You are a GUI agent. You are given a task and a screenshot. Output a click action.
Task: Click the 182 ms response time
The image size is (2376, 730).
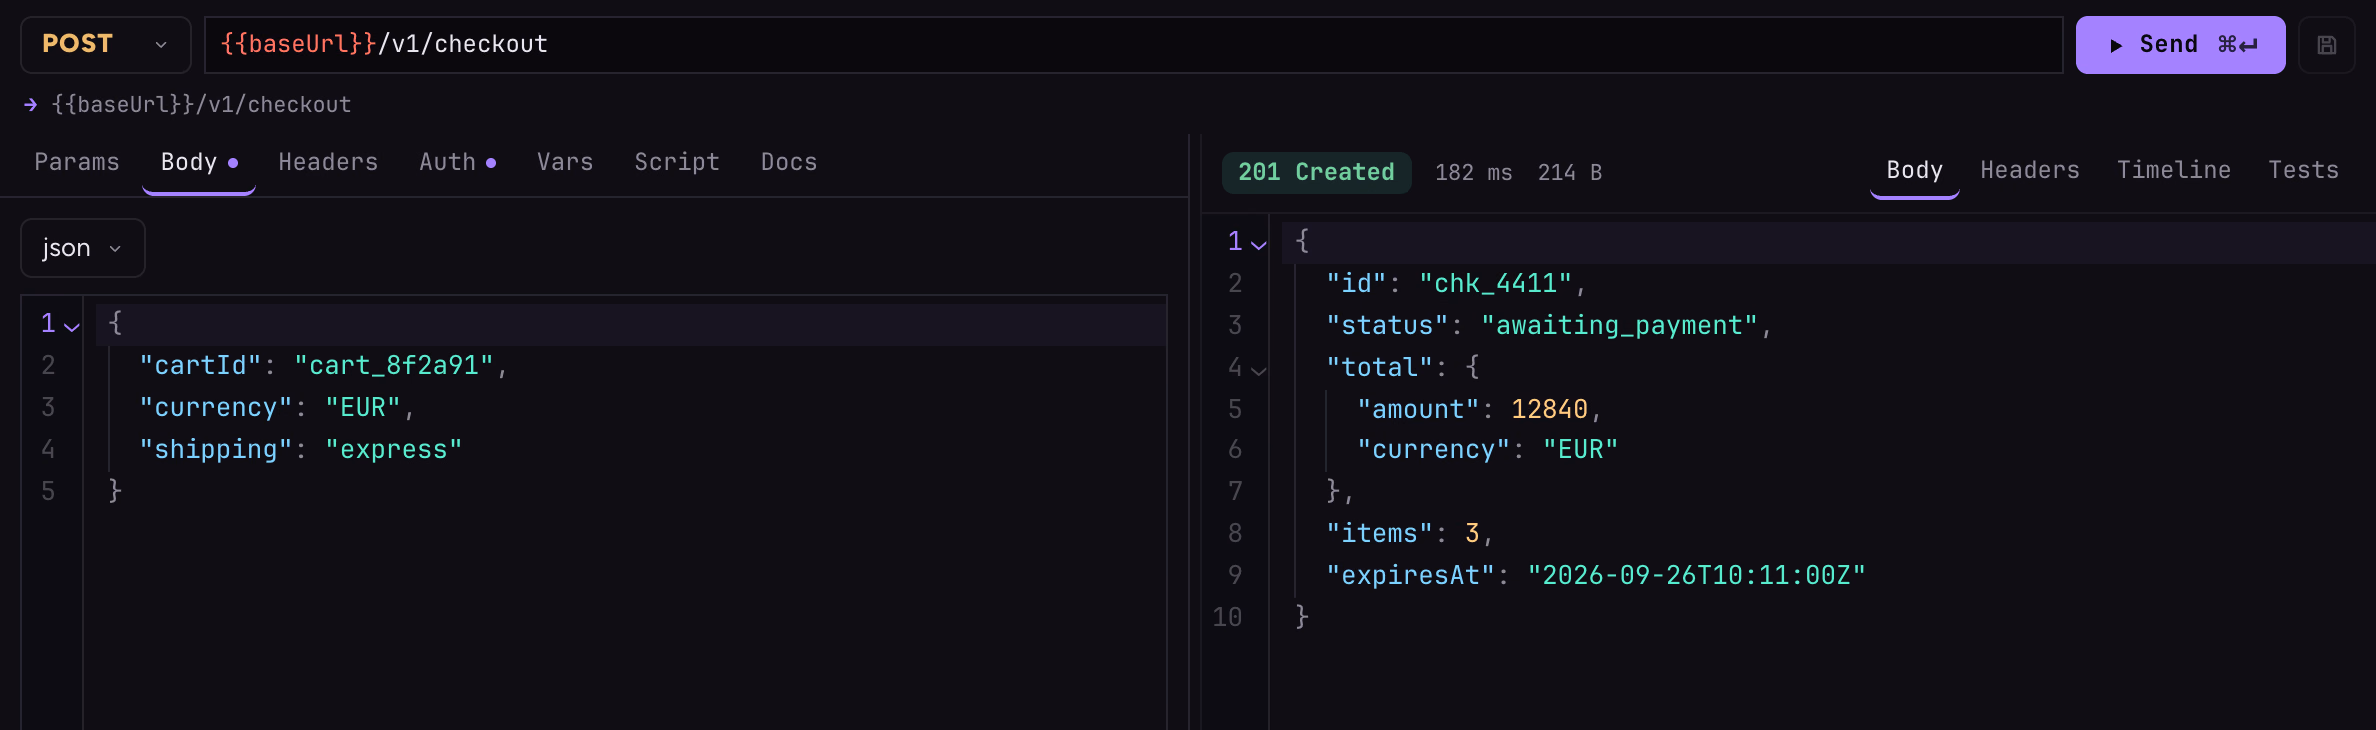(x=1473, y=173)
